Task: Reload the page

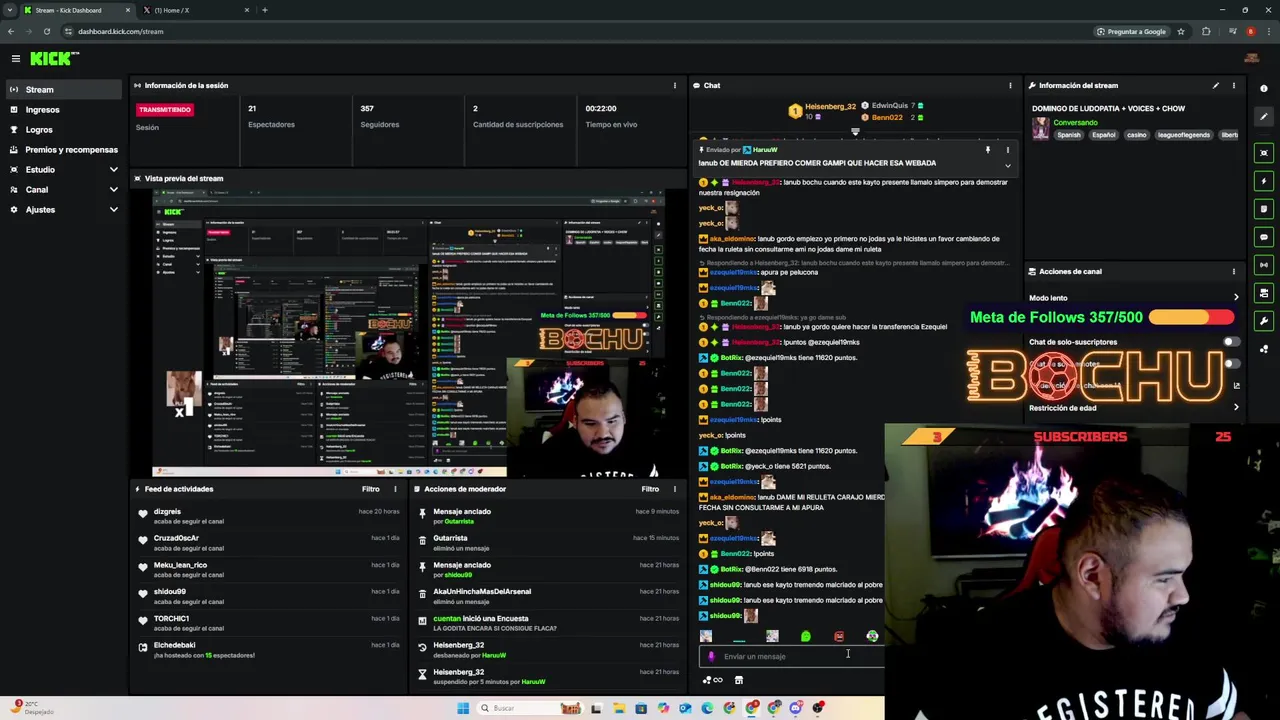Action: coord(46,31)
